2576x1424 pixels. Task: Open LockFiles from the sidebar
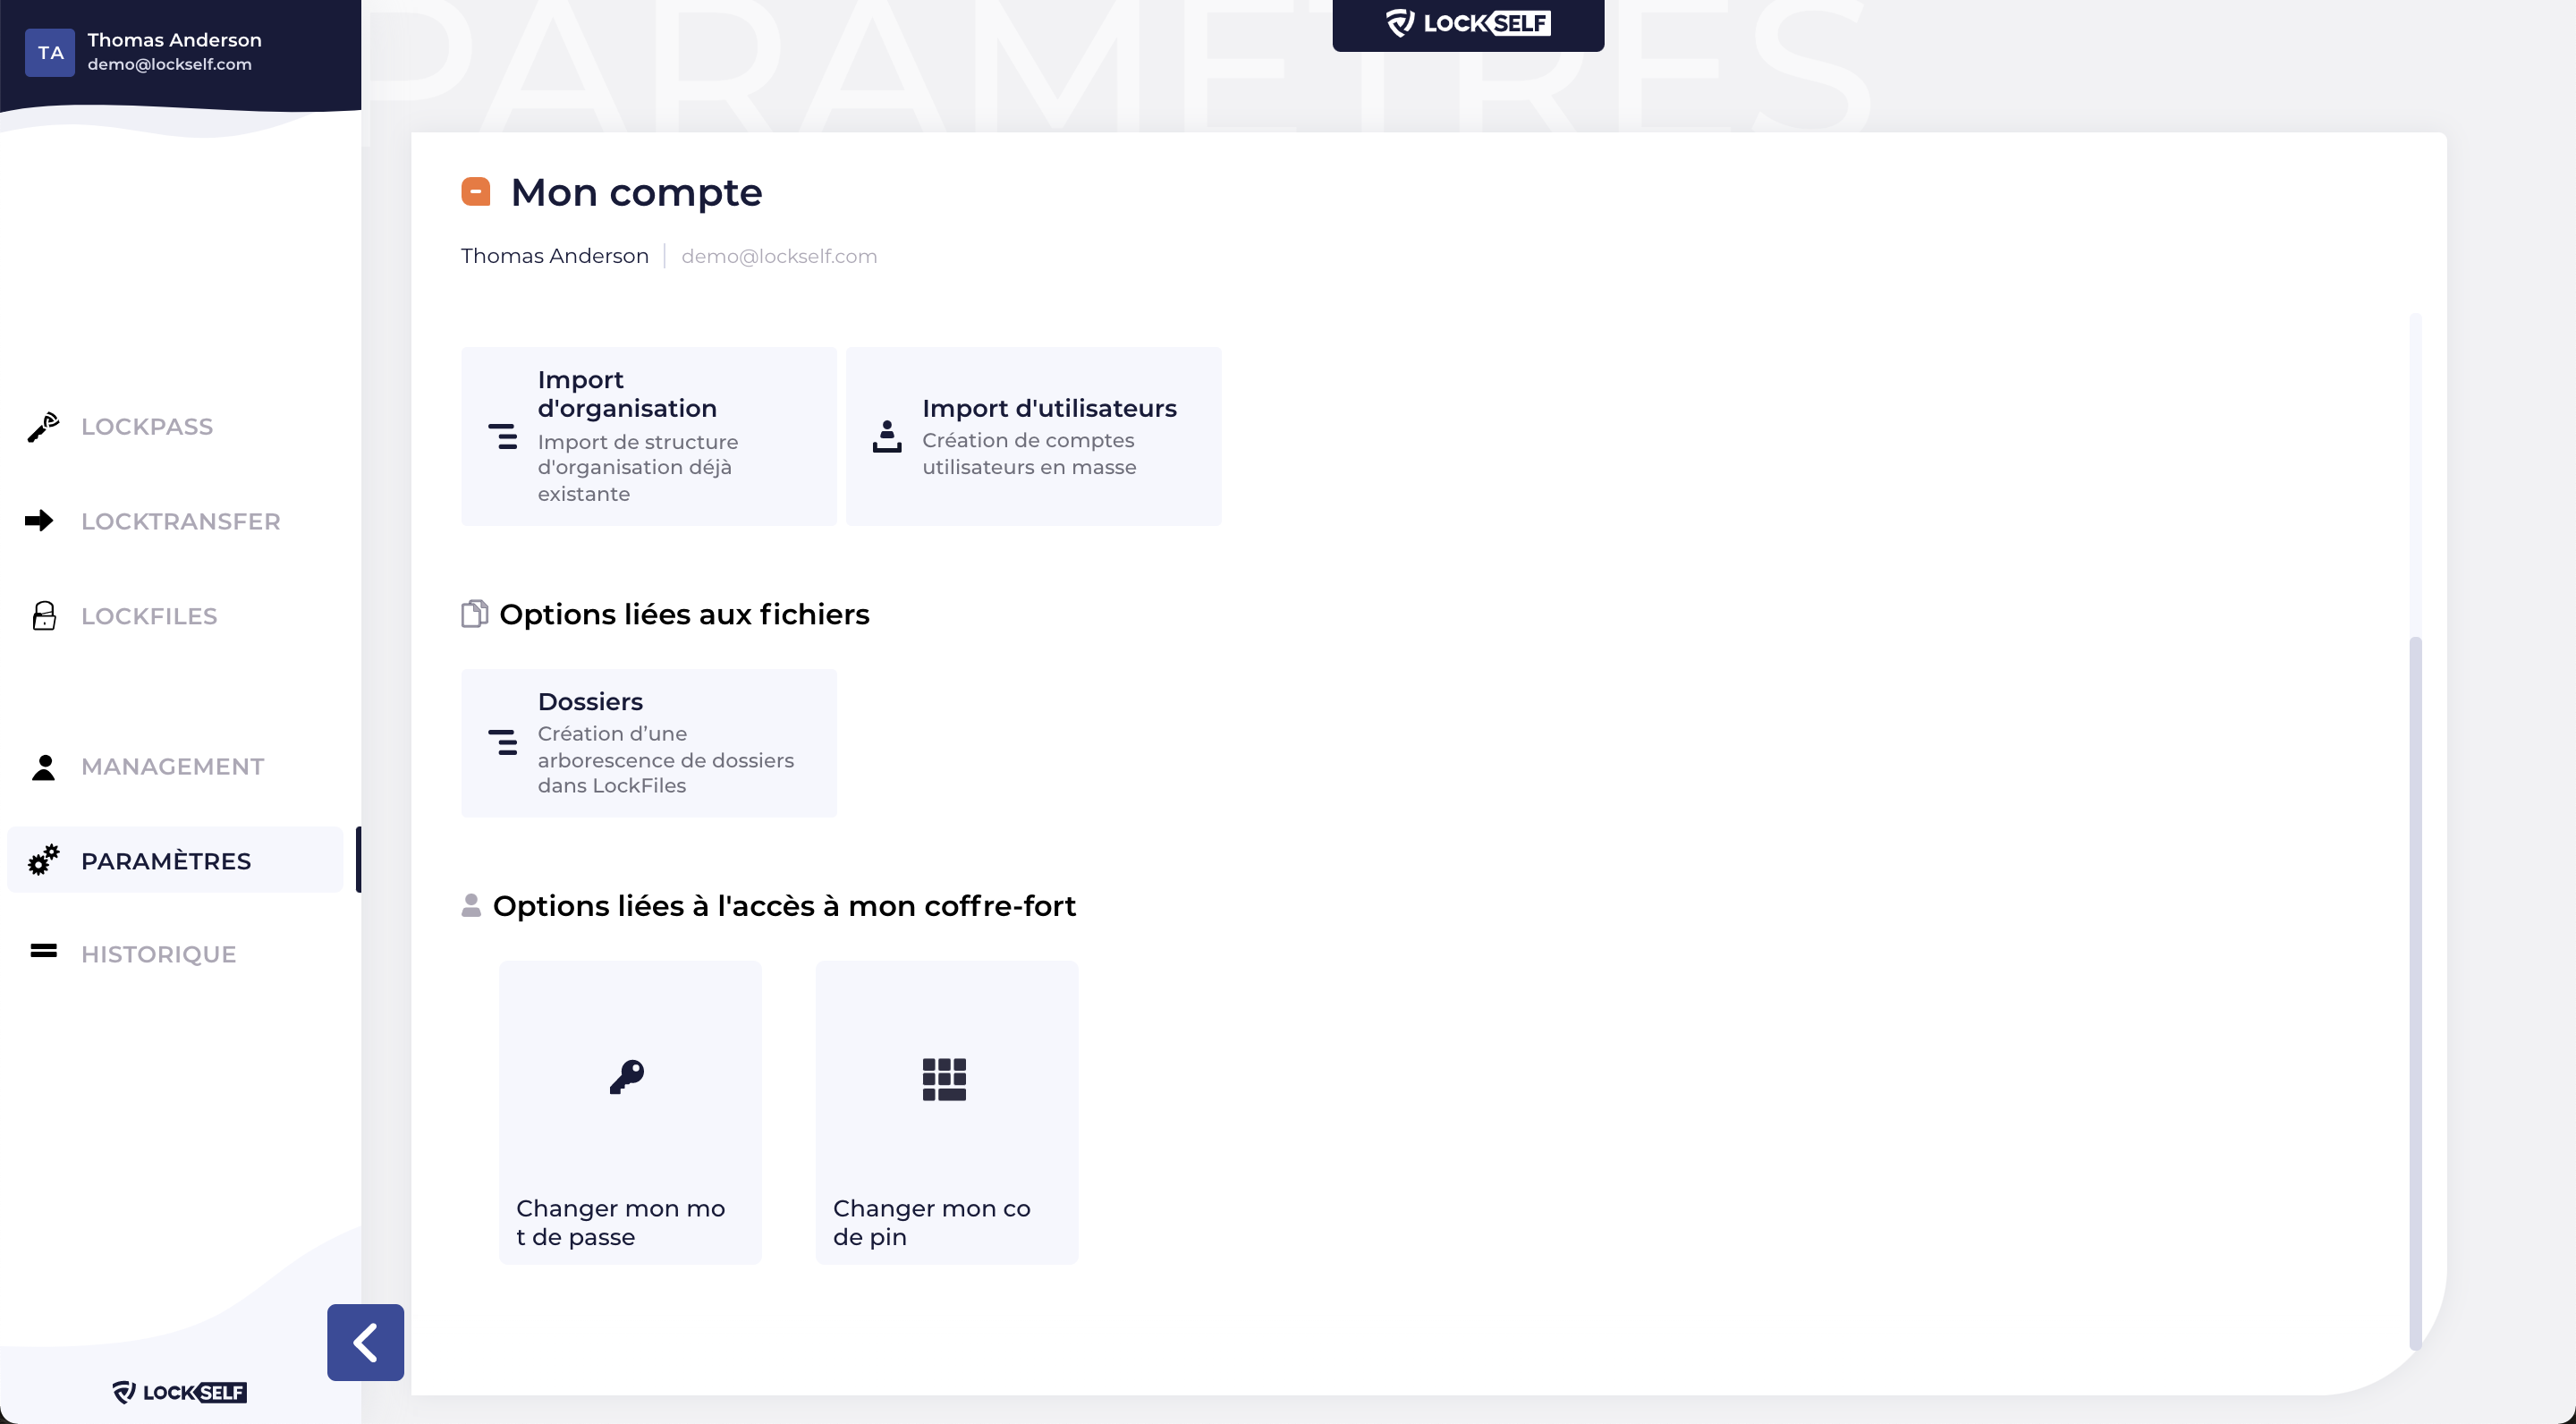point(149,616)
